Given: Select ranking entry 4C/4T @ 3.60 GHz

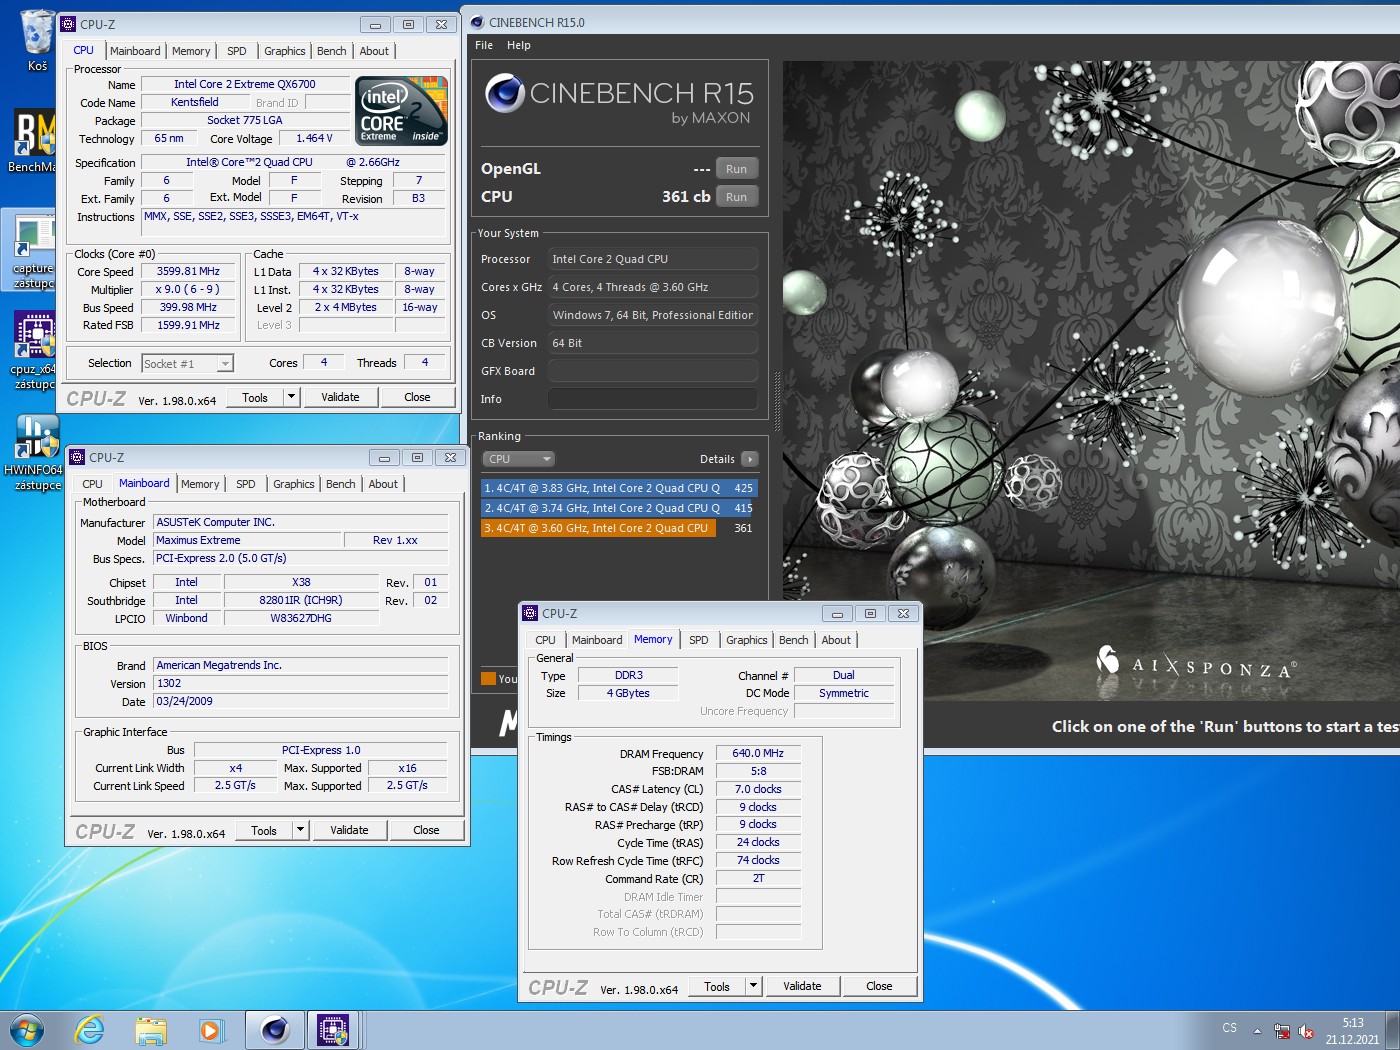Looking at the screenshot, I should (619, 528).
